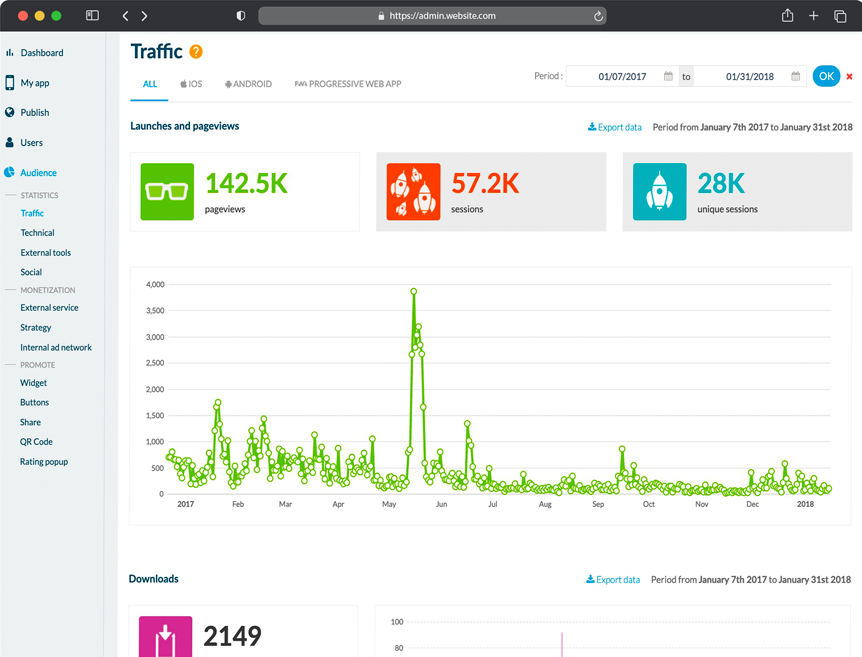Open the start date calendar picker

(668, 76)
